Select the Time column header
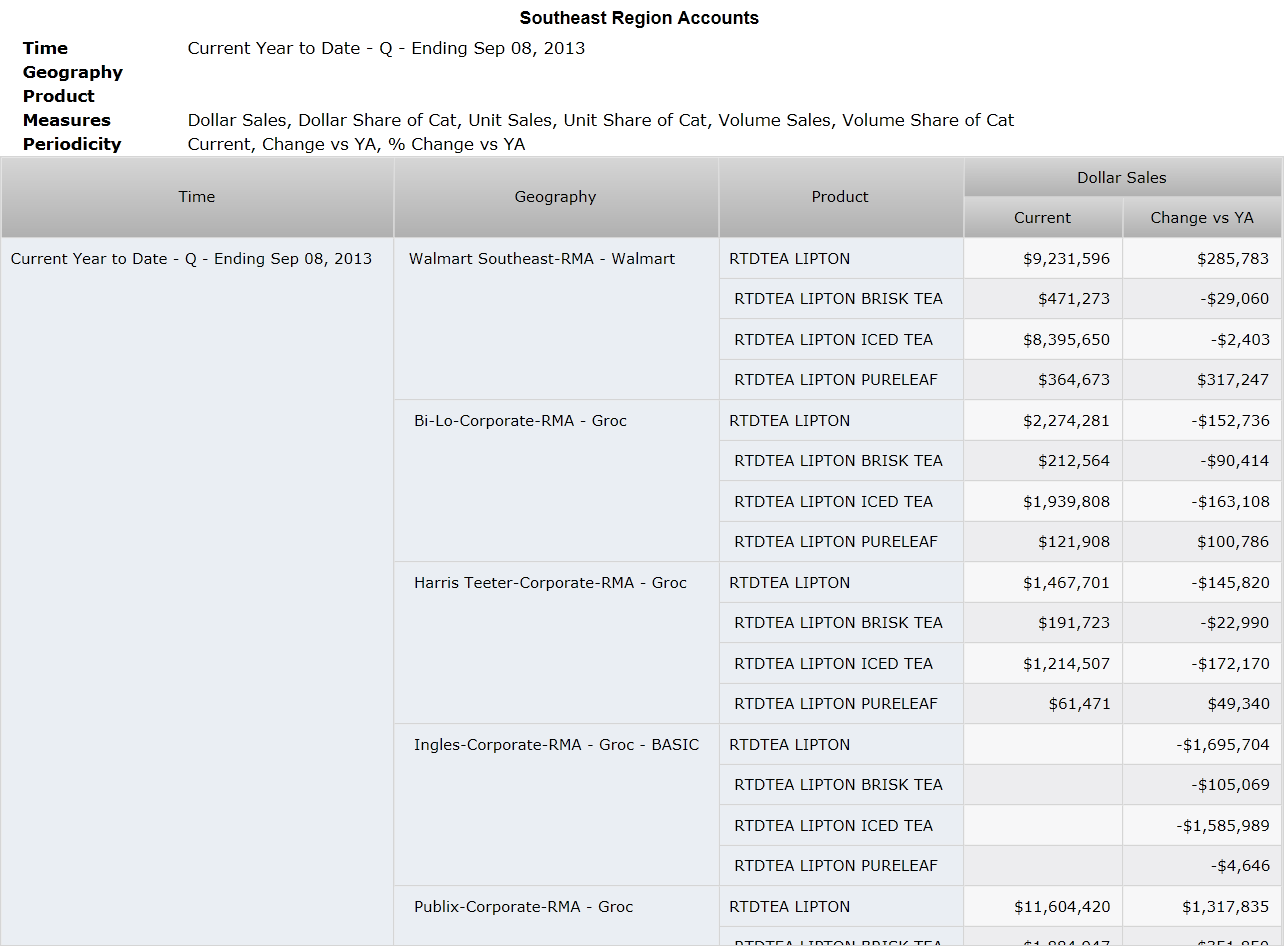Screen dimensions: 1284x946 [x=197, y=197]
